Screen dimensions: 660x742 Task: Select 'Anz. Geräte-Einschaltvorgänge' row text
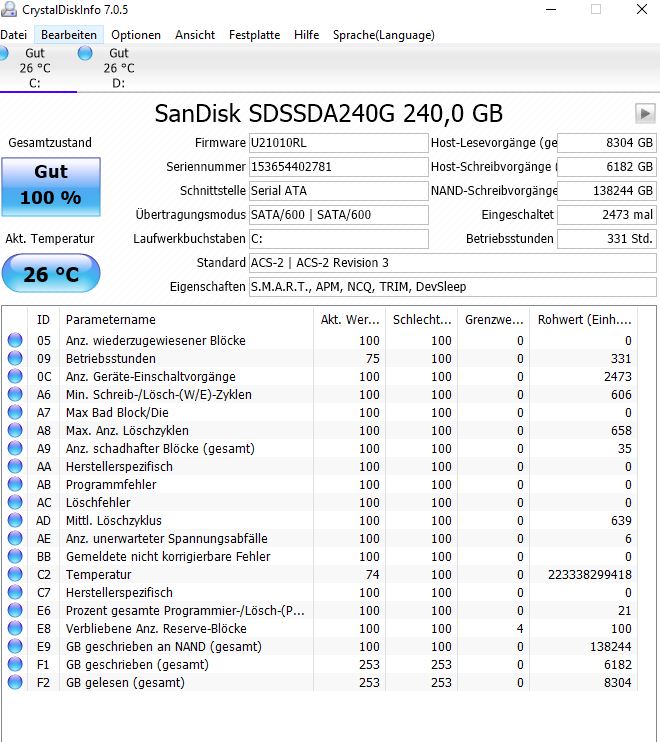pos(150,377)
